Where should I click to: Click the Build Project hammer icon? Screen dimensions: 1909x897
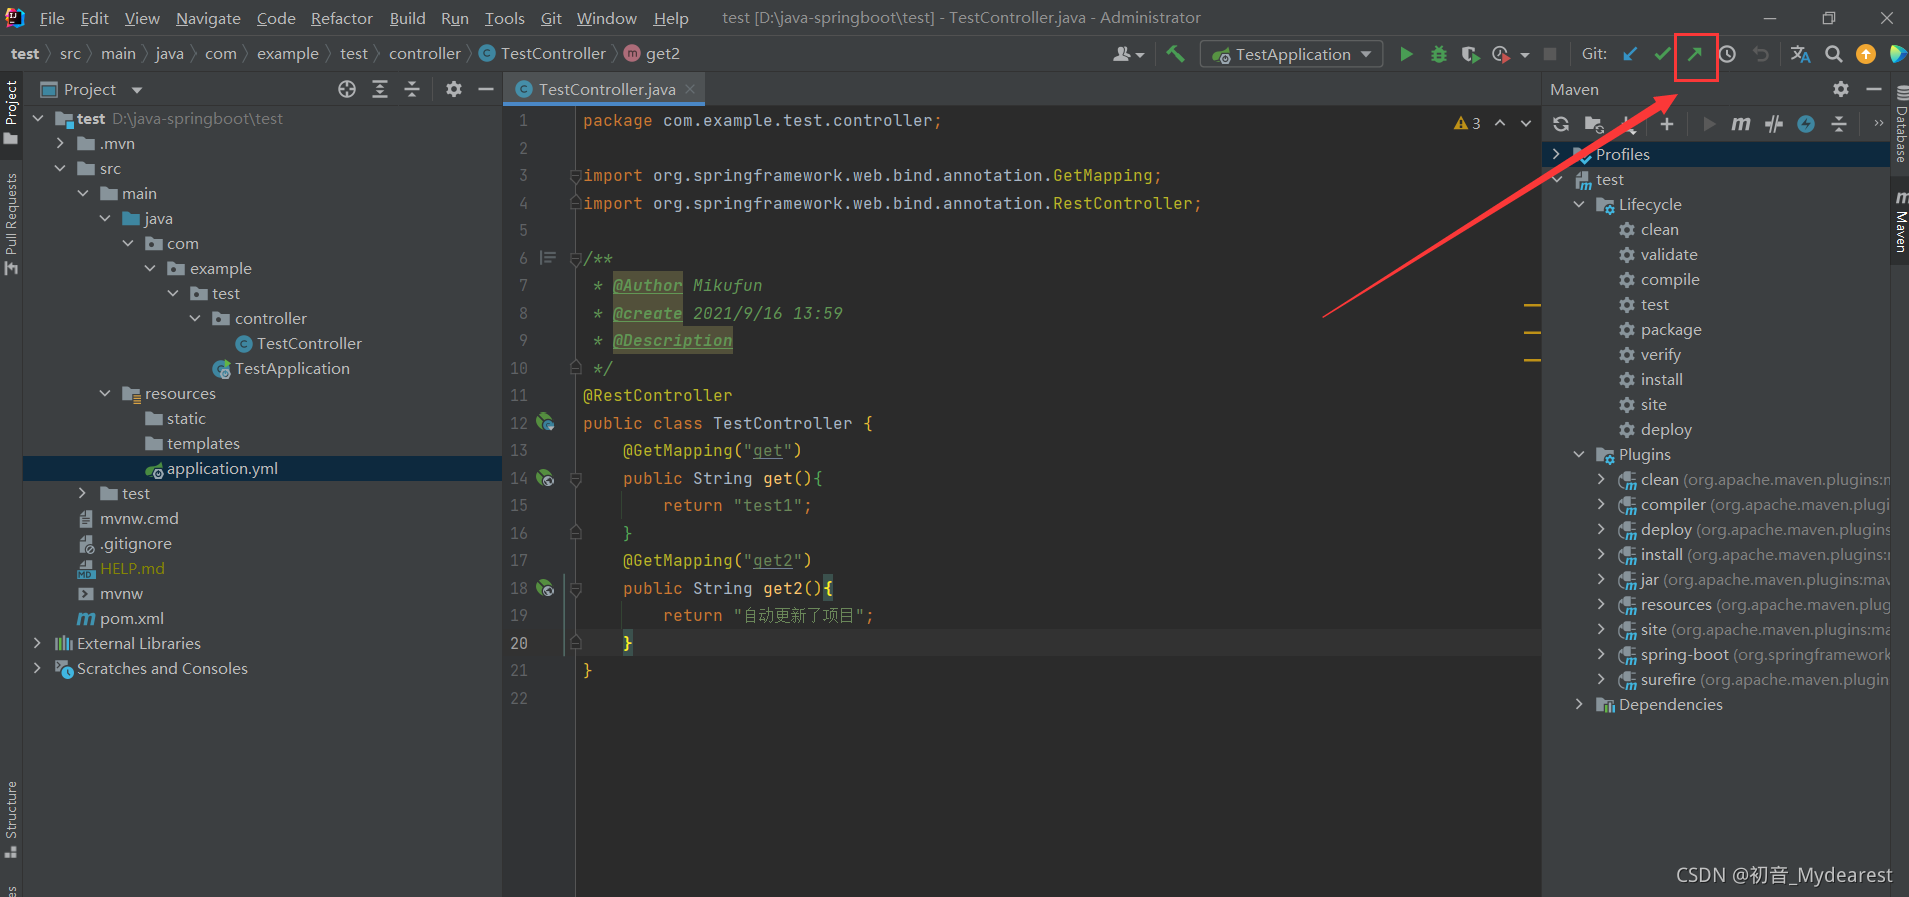click(1175, 54)
